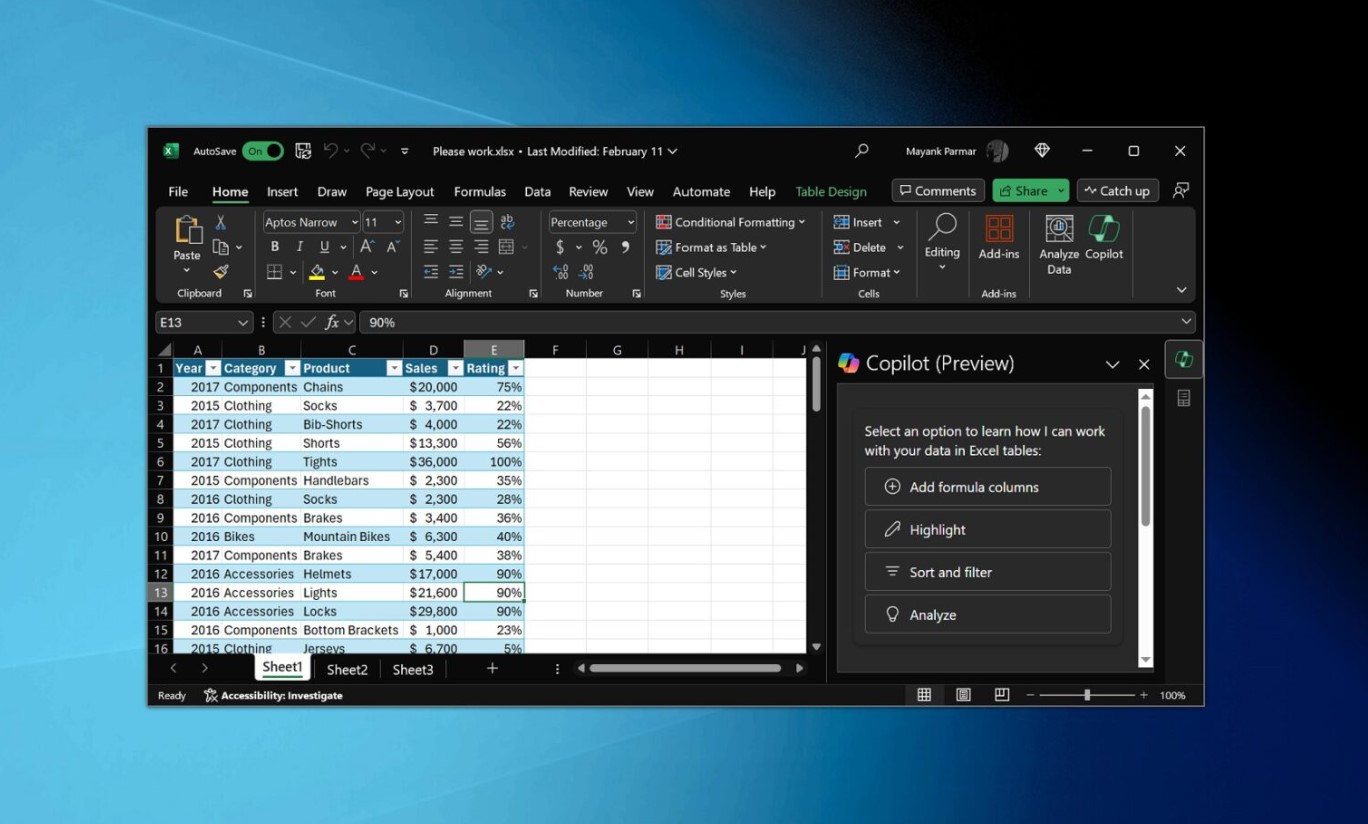This screenshot has width=1368, height=824.
Task: Toggle Italic formatting
Action: point(300,247)
